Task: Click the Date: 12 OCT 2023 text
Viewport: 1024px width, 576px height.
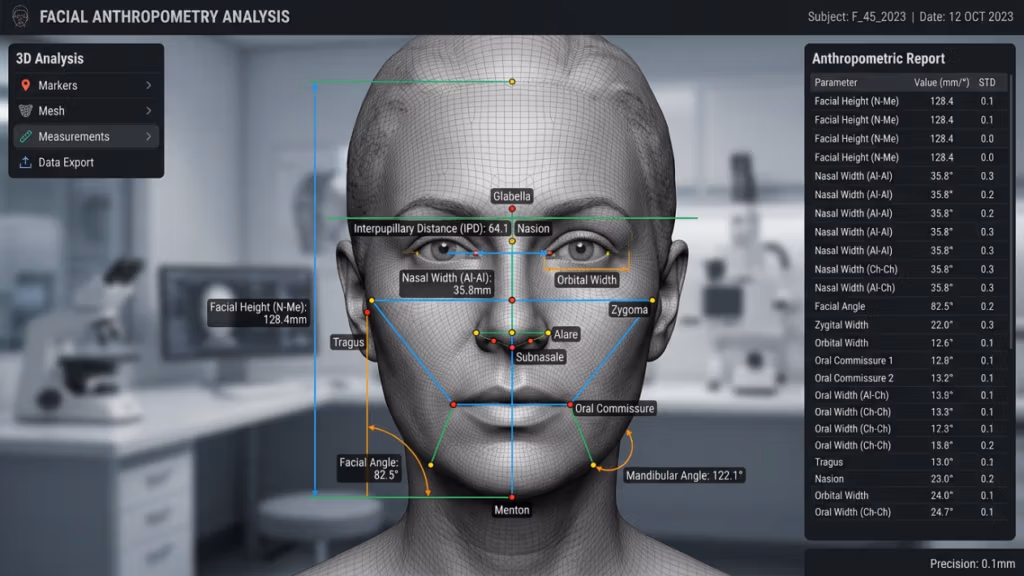Action: pyautogui.click(x=966, y=17)
